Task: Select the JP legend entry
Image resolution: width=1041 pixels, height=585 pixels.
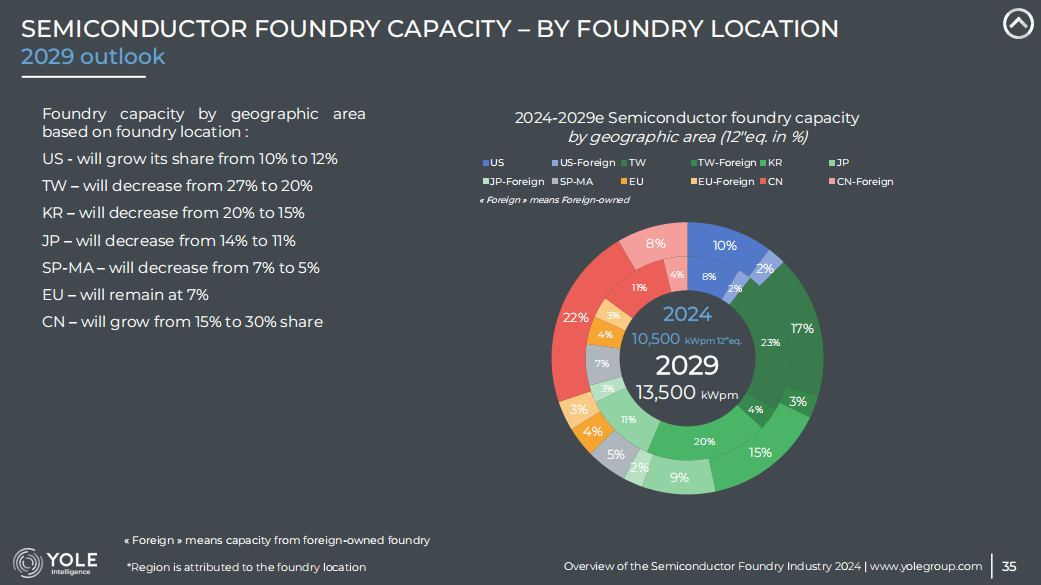Action: click(839, 163)
